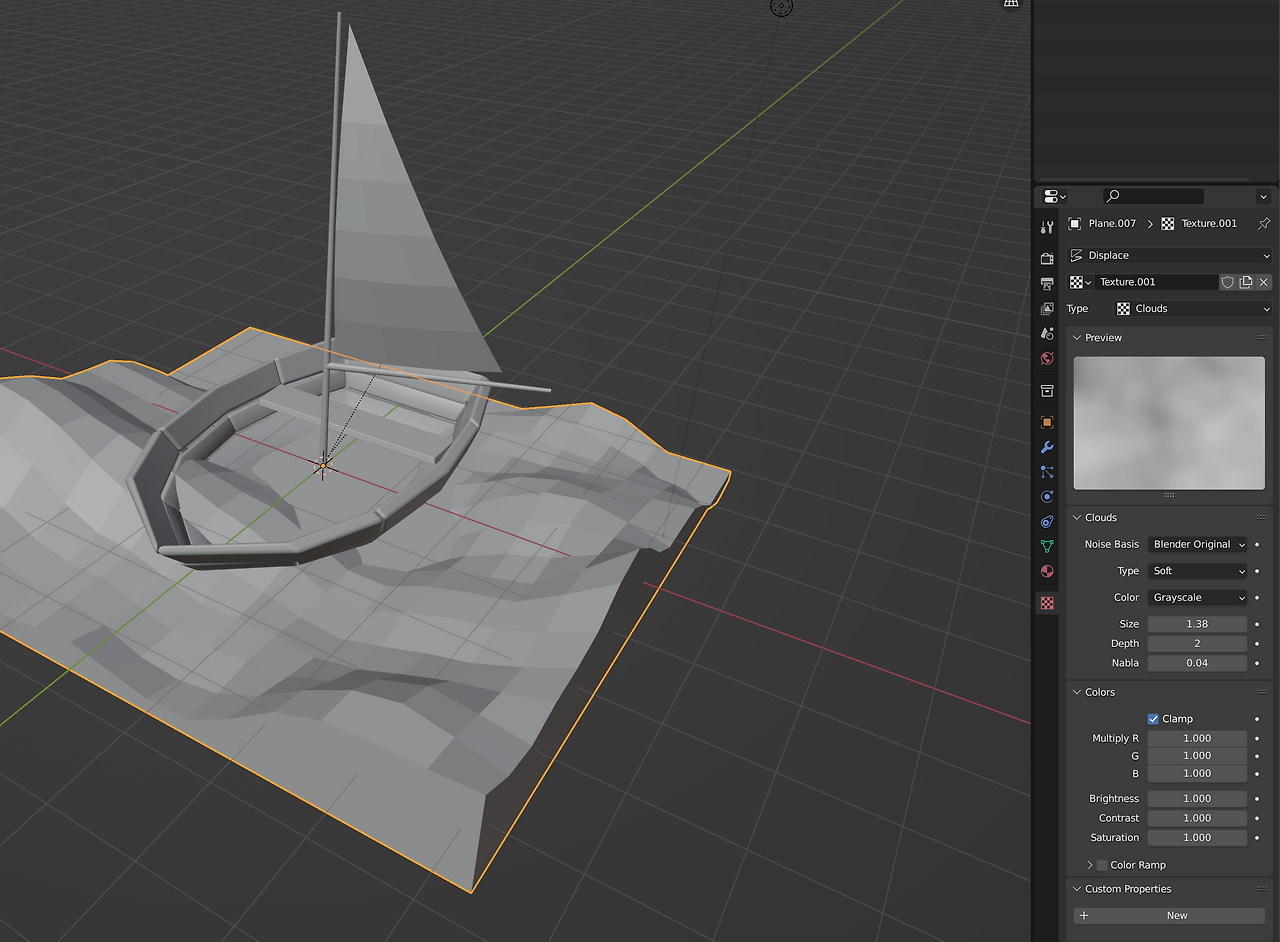Unlink Texture.001 with the X button
The image size is (1280, 942).
point(1264,282)
